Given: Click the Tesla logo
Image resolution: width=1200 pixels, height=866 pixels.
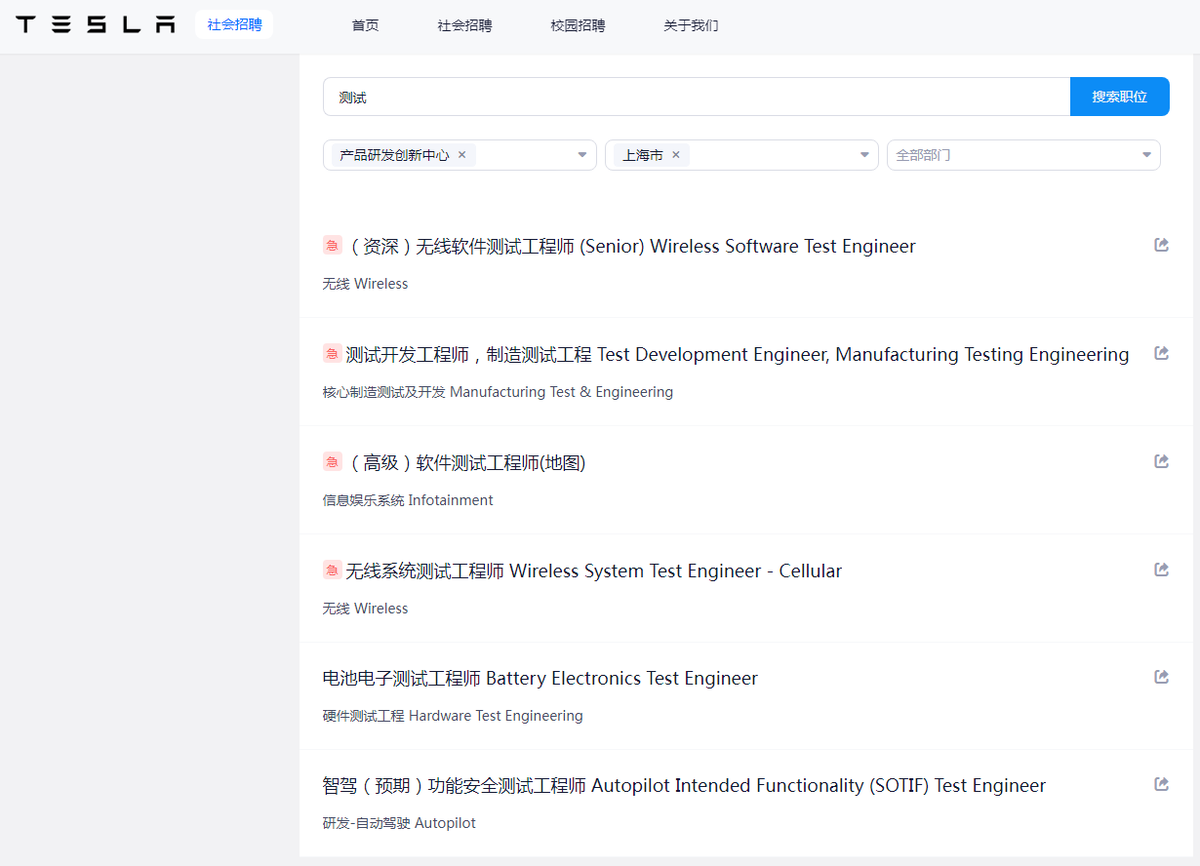Looking at the screenshot, I should pos(95,25).
